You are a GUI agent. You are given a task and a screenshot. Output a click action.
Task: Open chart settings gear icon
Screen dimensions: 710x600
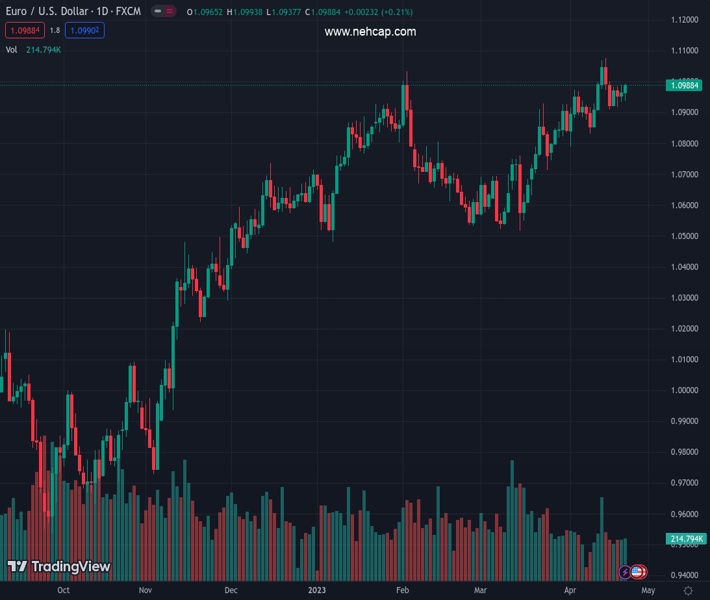pos(687,591)
